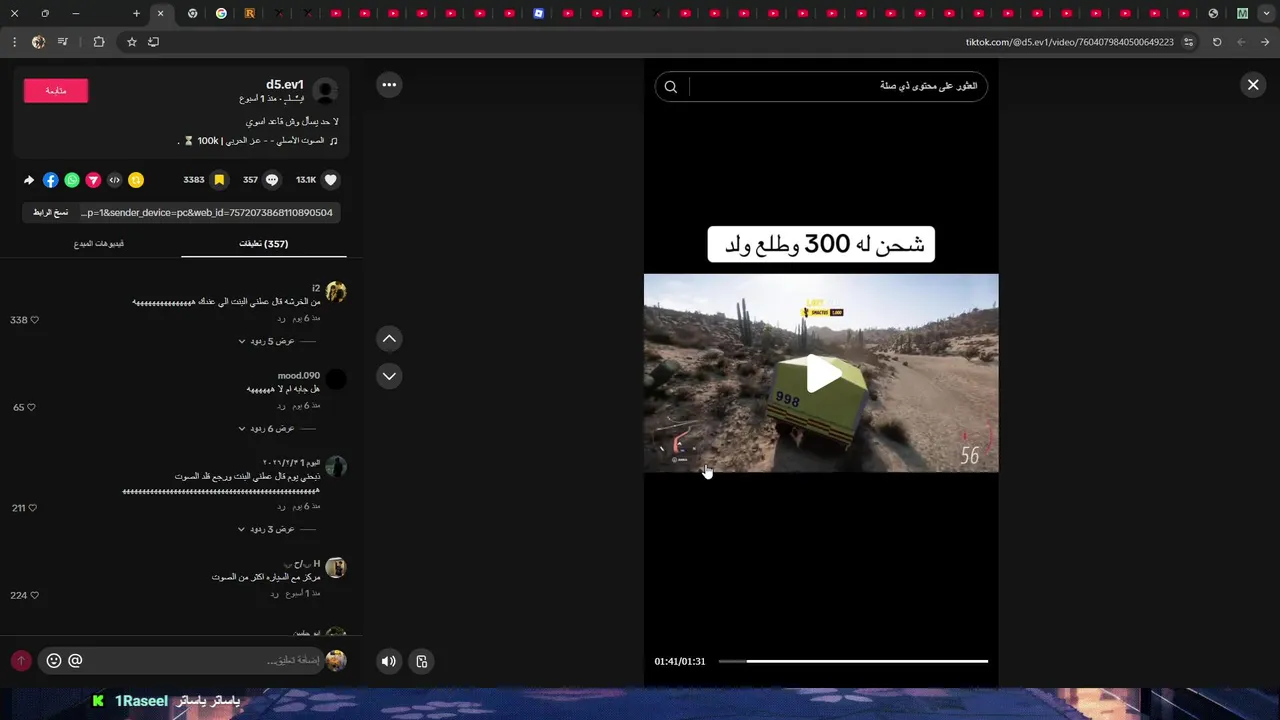Screen dimensions: 1280x720
Task: Expand the 3 replies thread
Action: click(267, 529)
